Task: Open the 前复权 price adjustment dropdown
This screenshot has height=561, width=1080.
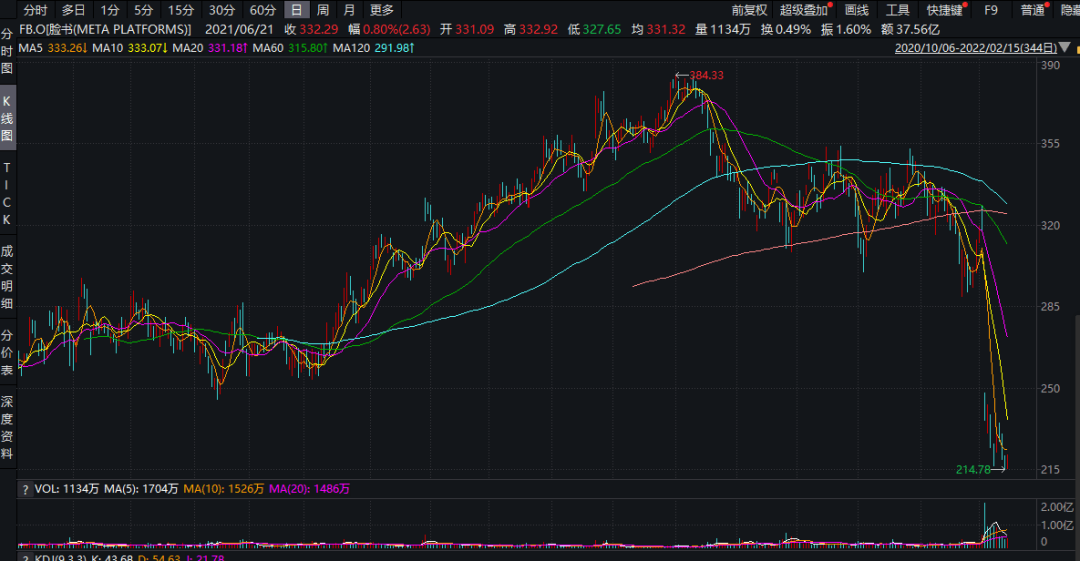Action: (x=748, y=10)
